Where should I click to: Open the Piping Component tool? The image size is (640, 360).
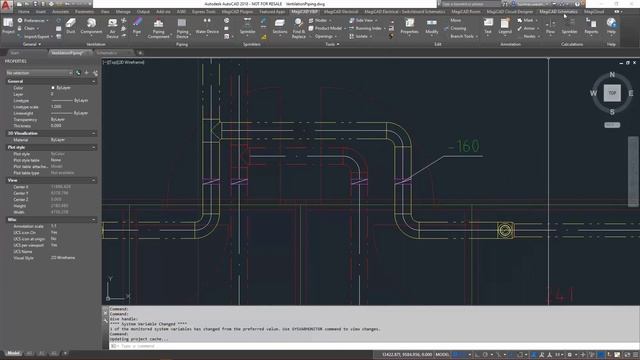pos(158,28)
